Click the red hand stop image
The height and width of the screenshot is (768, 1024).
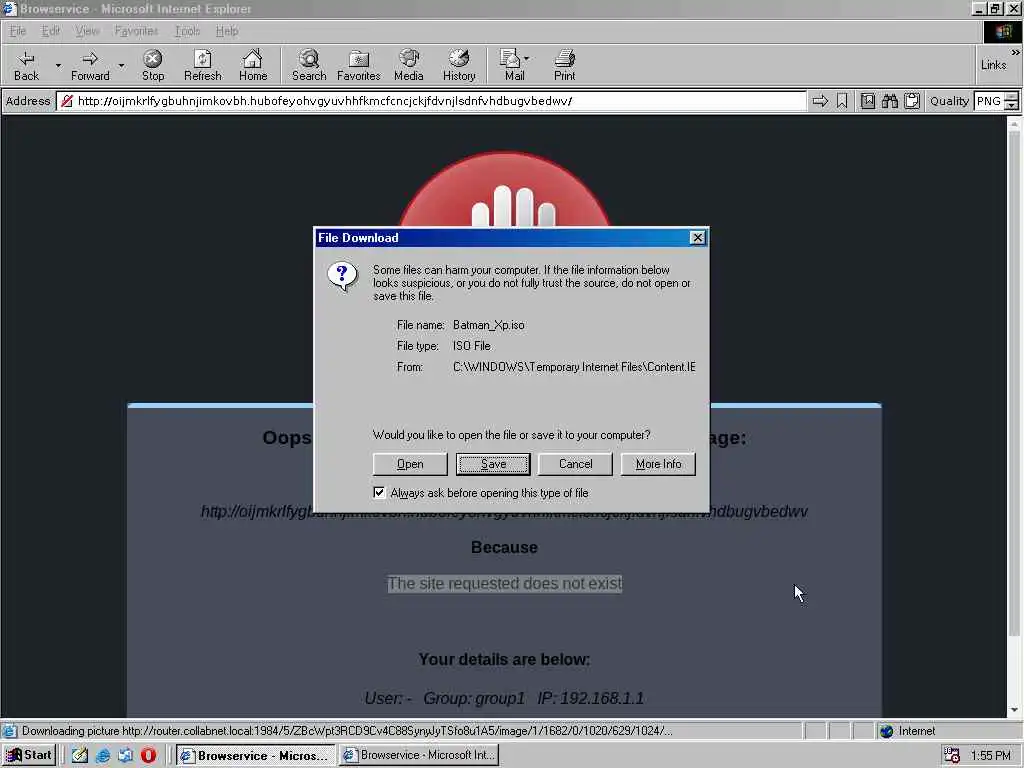point(505,191)
